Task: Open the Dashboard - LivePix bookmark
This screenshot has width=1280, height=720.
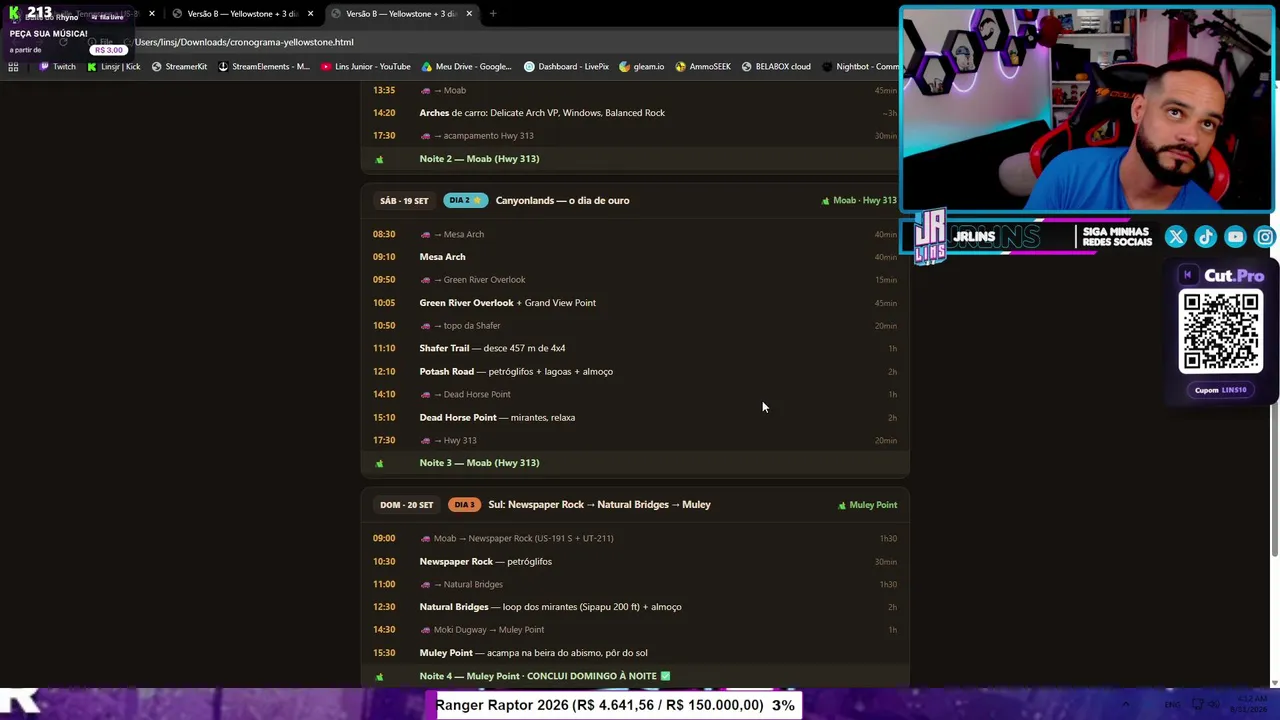Action: pyautogui.click(x=566, y=67)
